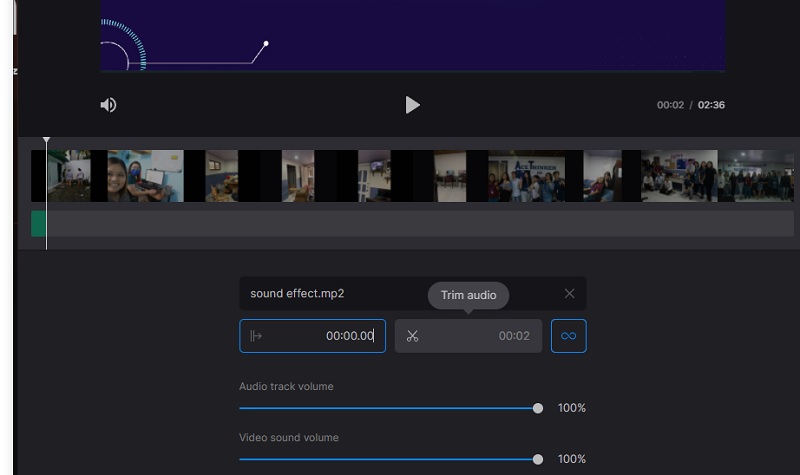This screenshot has height=475, width=800.
Task: Click the 00:00.00 audio start time field
Action: click(x=349, y=336)
